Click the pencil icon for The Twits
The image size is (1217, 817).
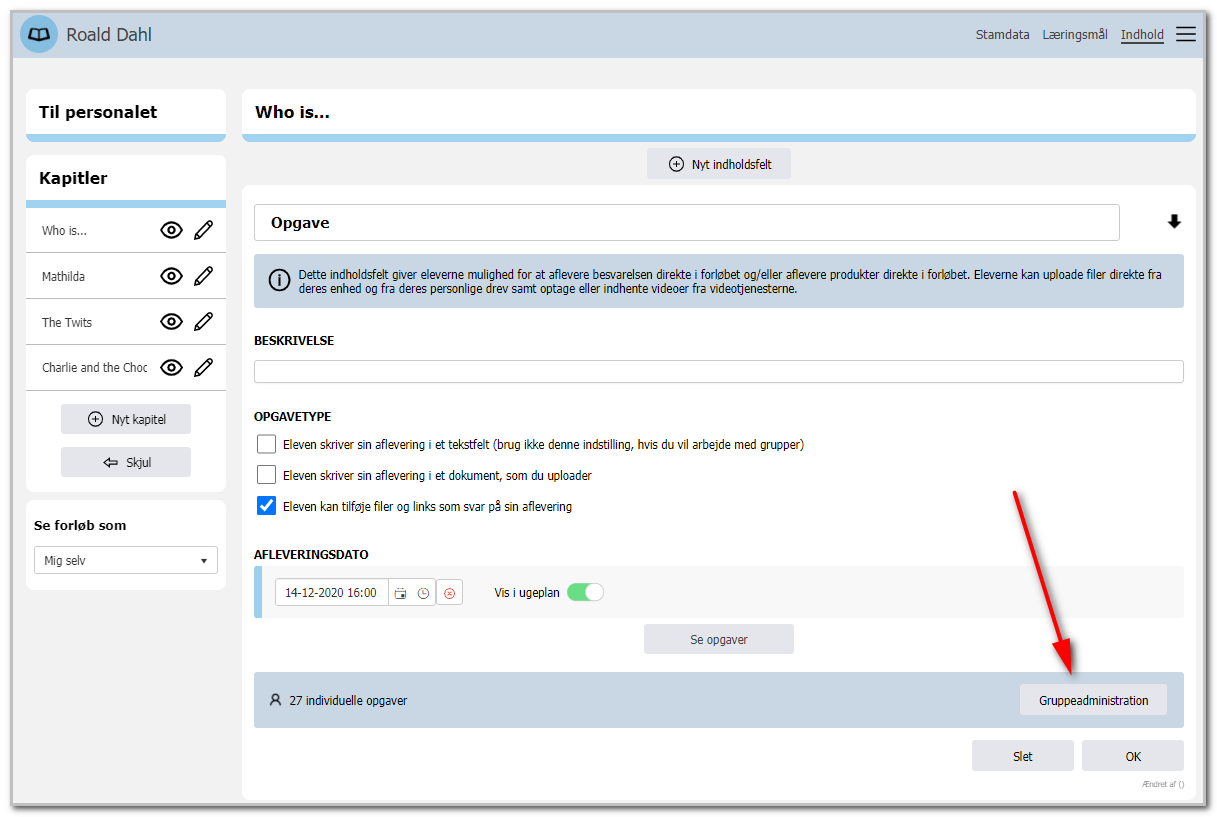click(204, 322)
